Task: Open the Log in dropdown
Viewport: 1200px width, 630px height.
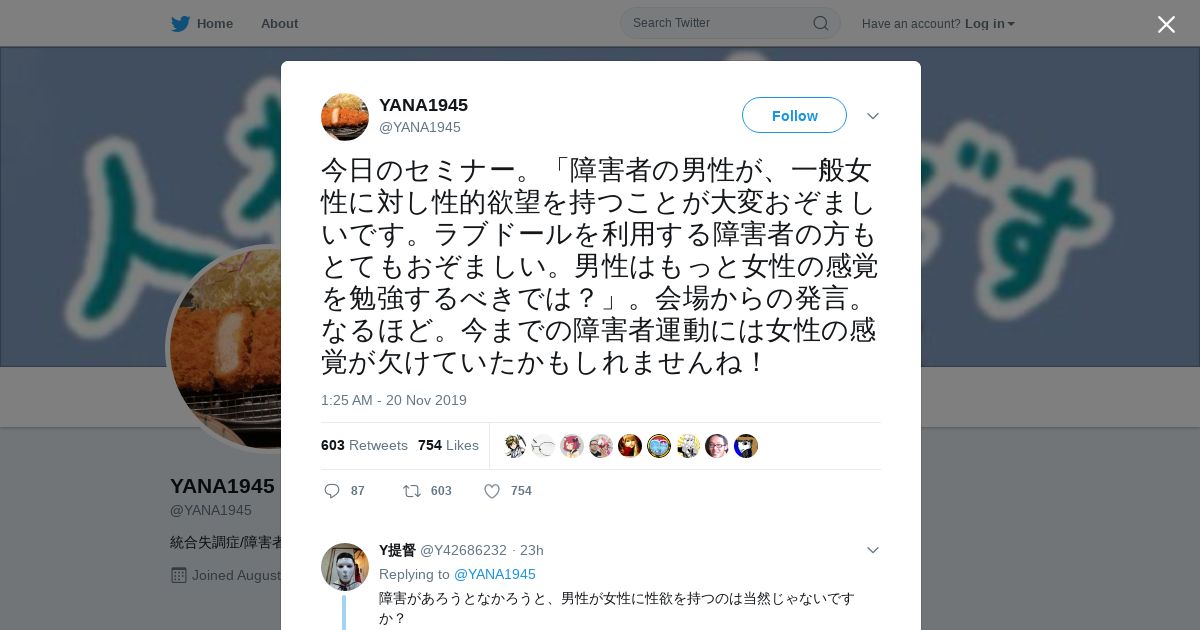Action: pos(990,23)
